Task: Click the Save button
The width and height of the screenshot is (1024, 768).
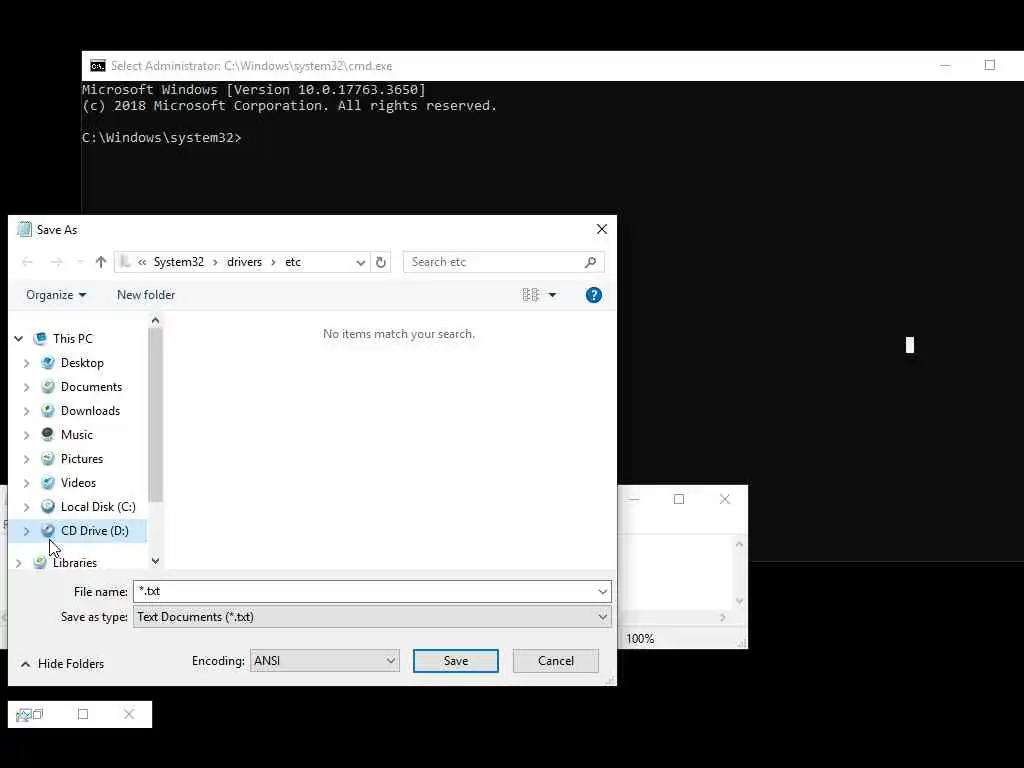Action: tap(456, 661)
